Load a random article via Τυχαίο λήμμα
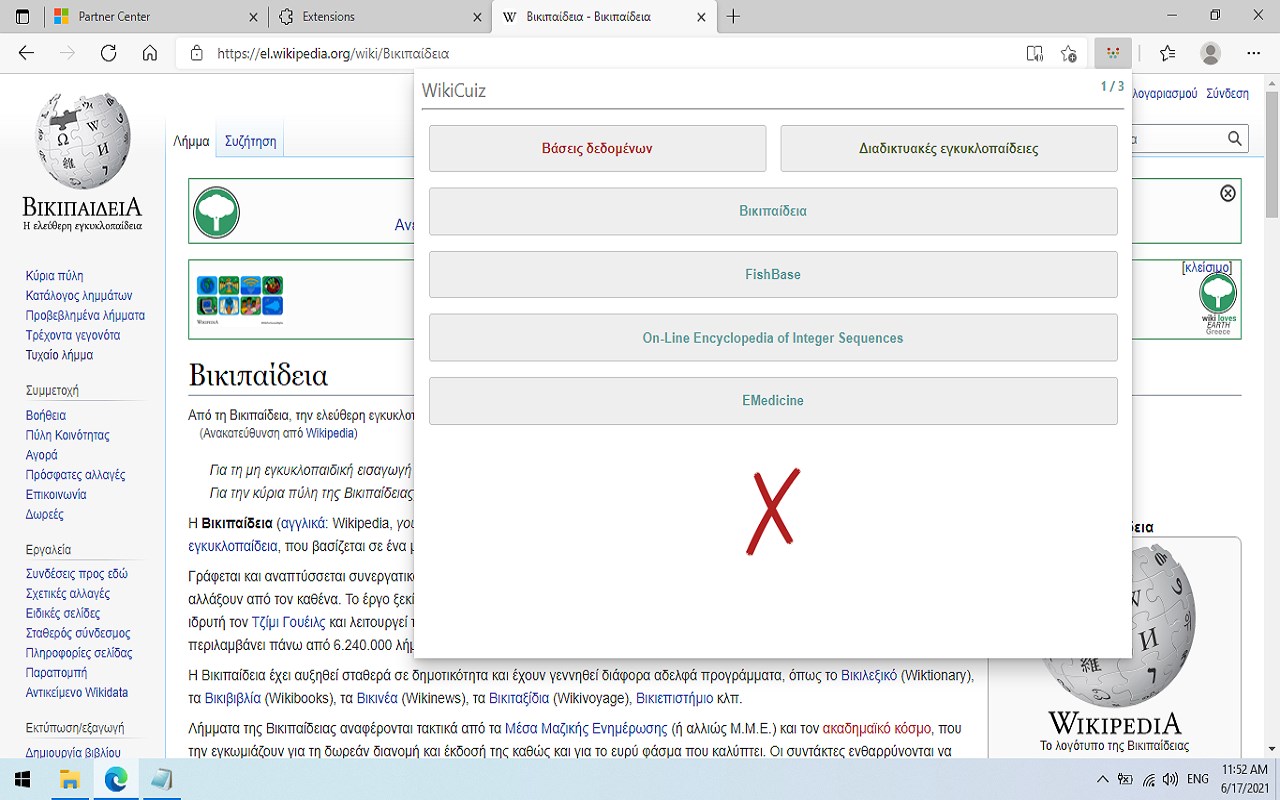Viewport: 1280px width, 800px height. point(59,355)
